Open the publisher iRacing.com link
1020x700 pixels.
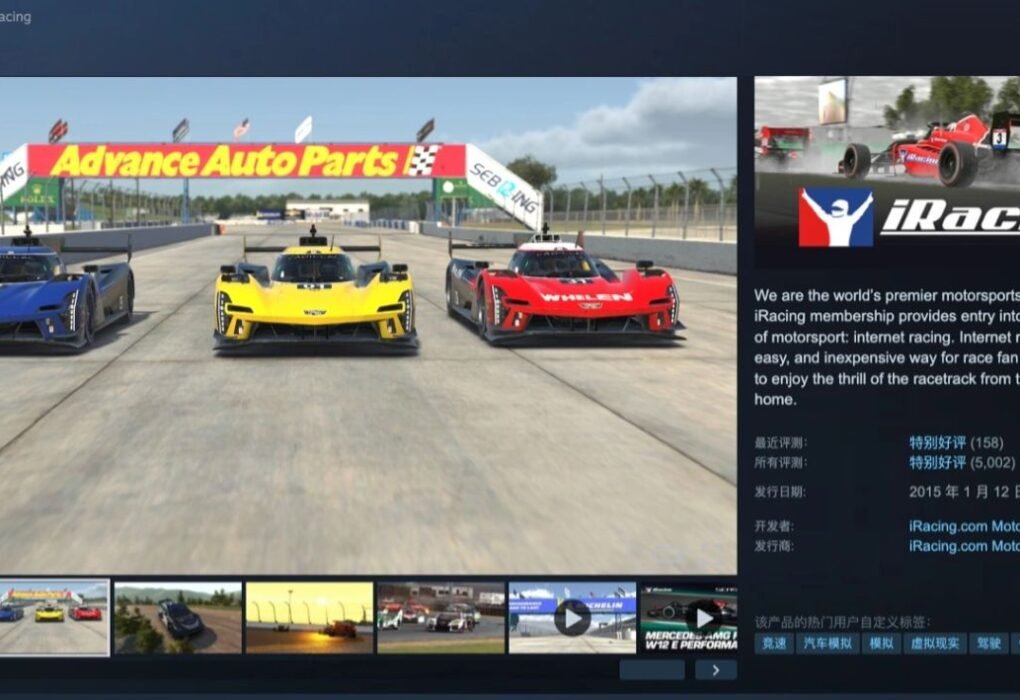click(x=964, y=546)
